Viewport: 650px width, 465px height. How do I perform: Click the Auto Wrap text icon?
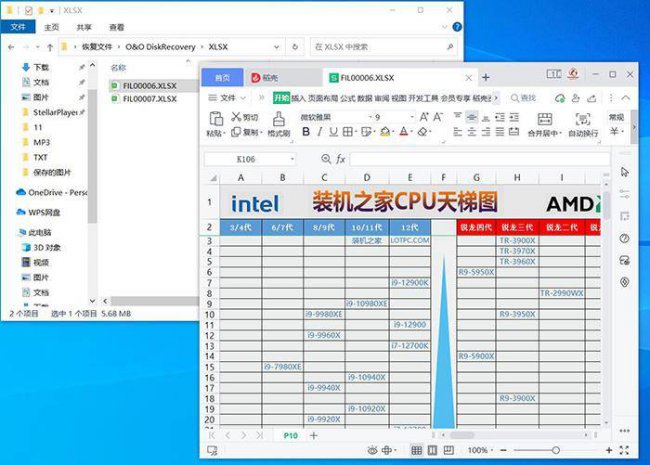583,119
